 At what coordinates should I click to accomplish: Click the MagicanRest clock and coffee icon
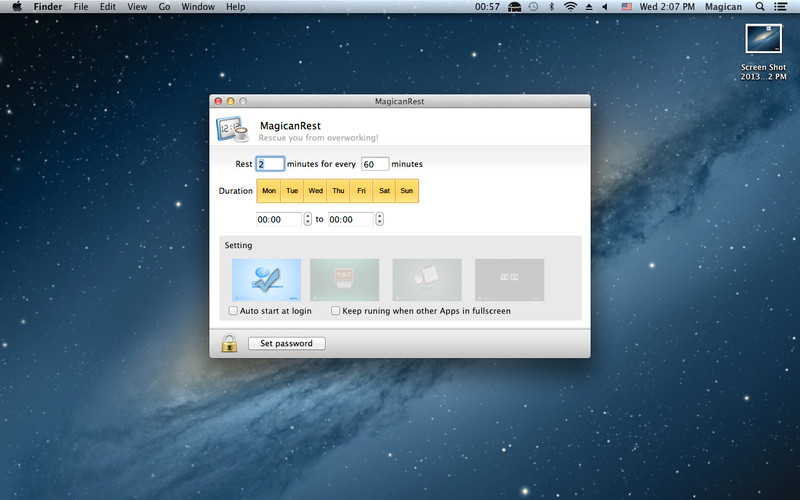point(232,129)
